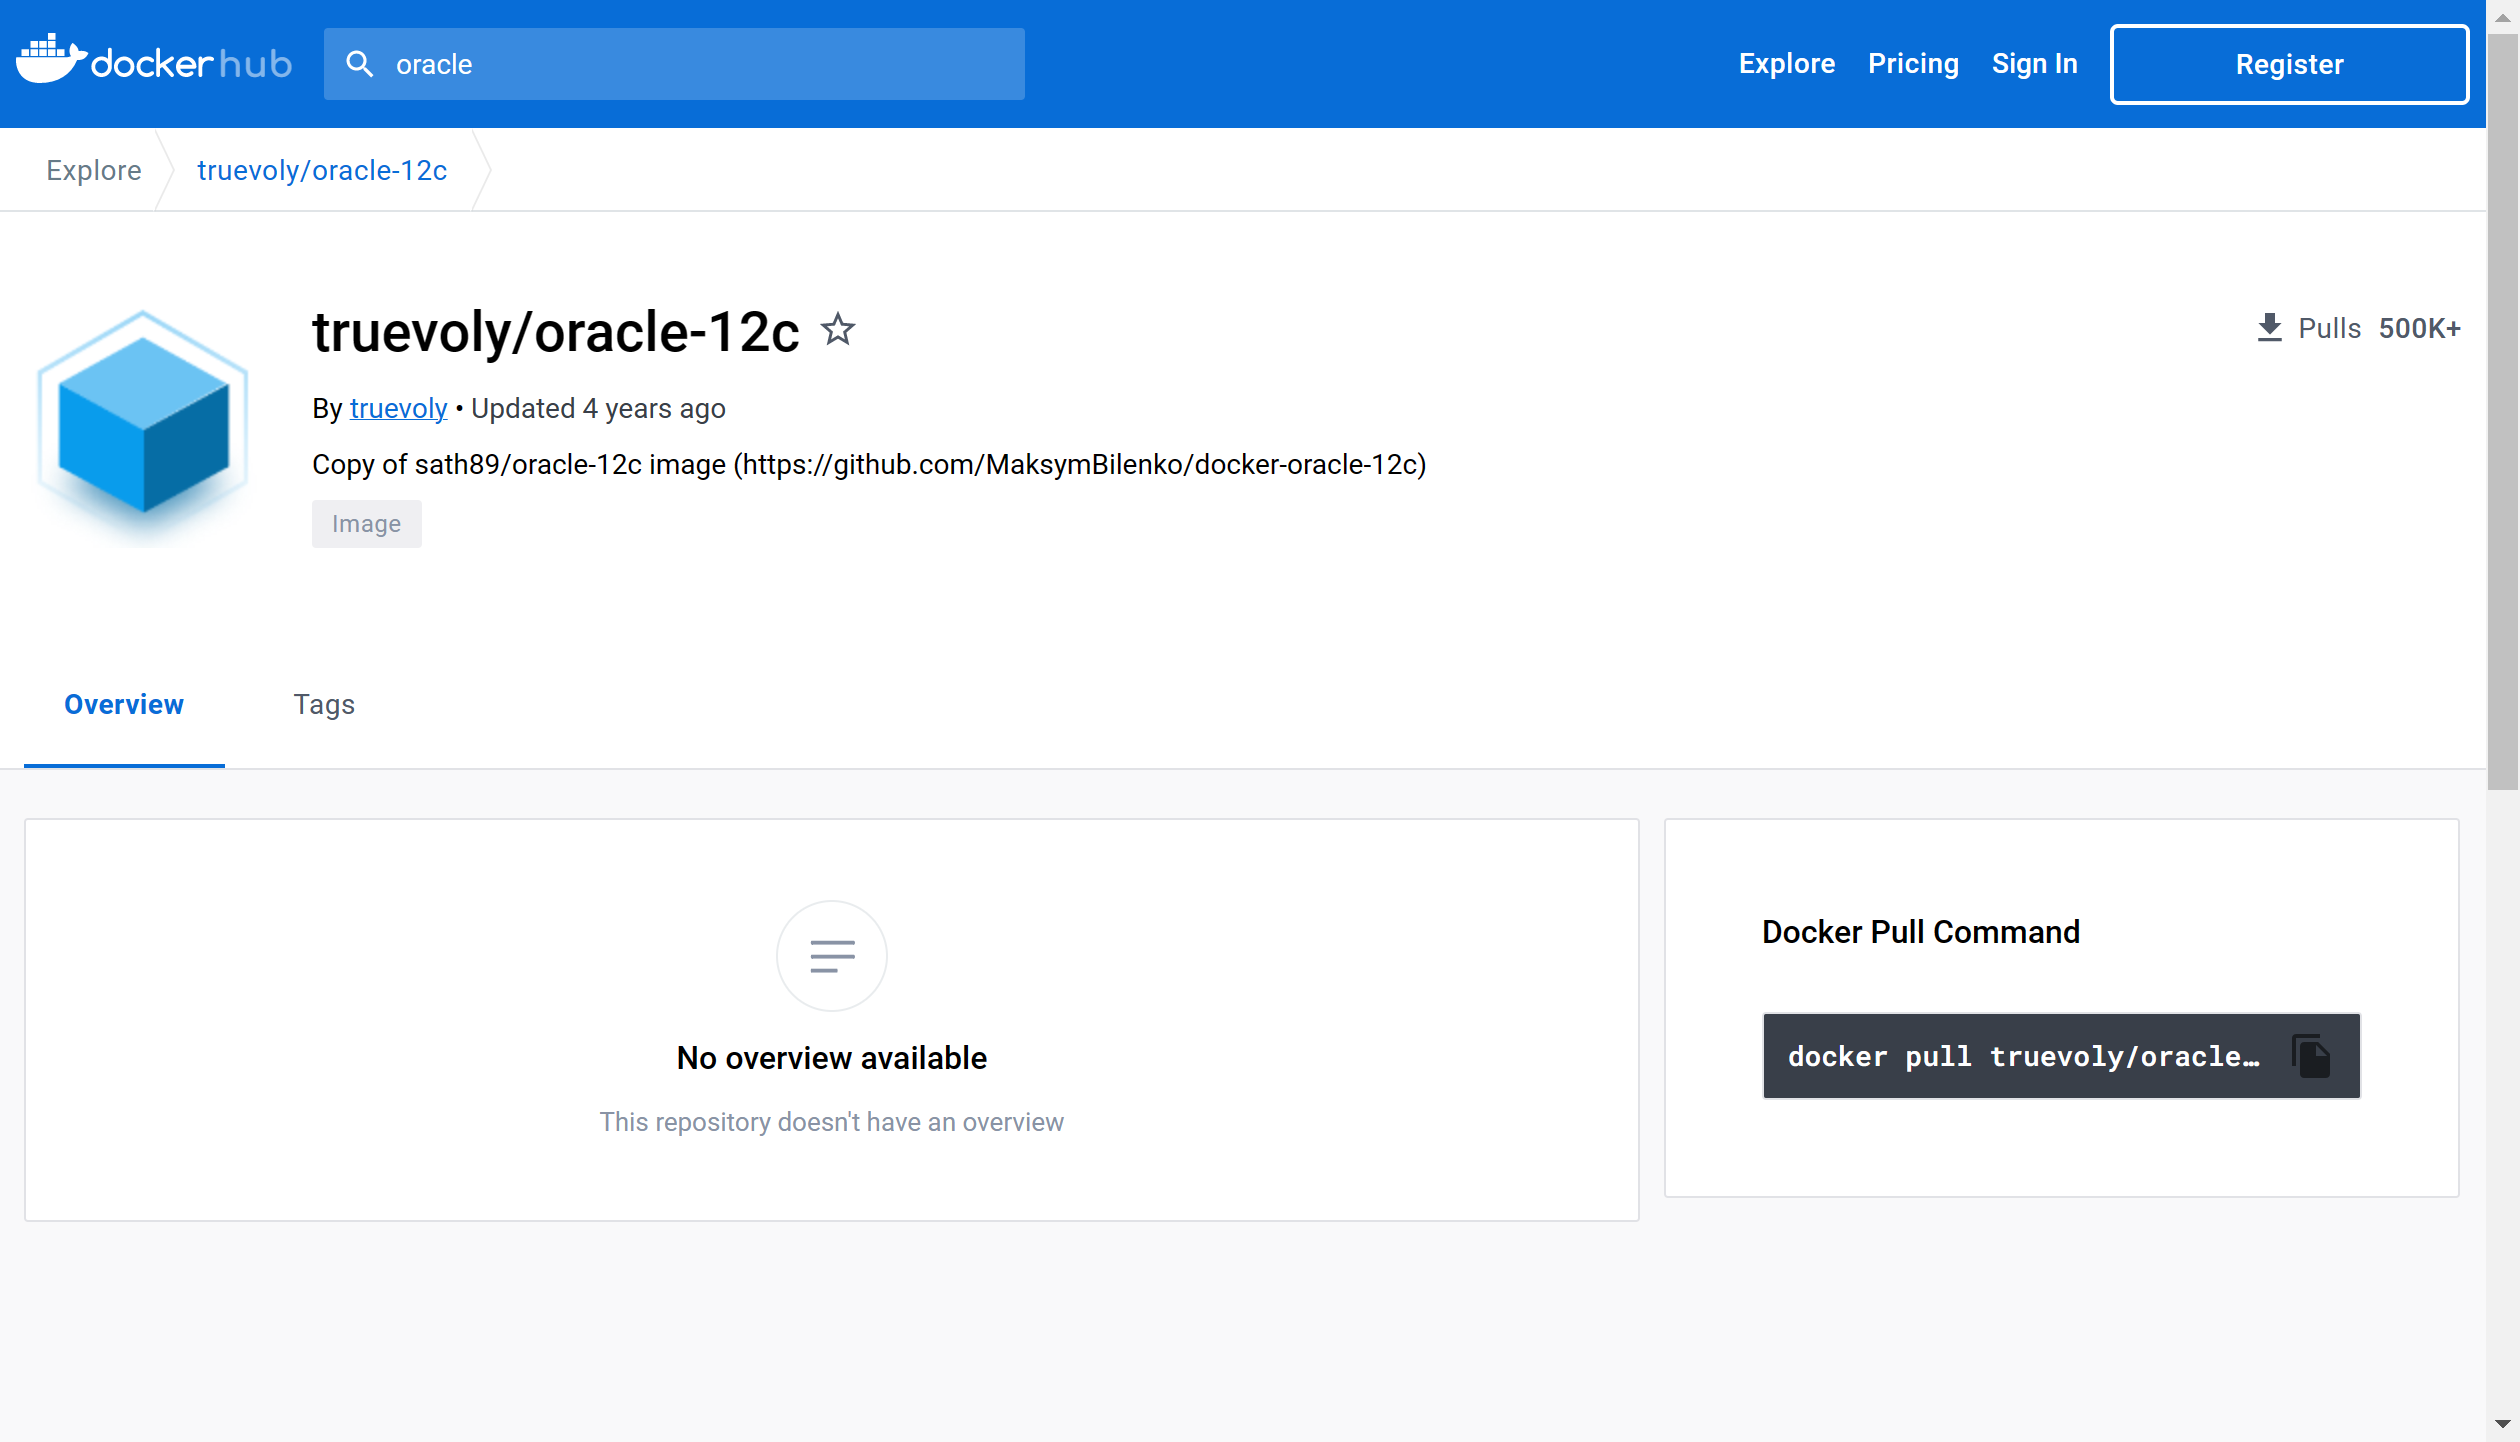
Task: Switch to the Tags tab
Action: pos(323,704)
